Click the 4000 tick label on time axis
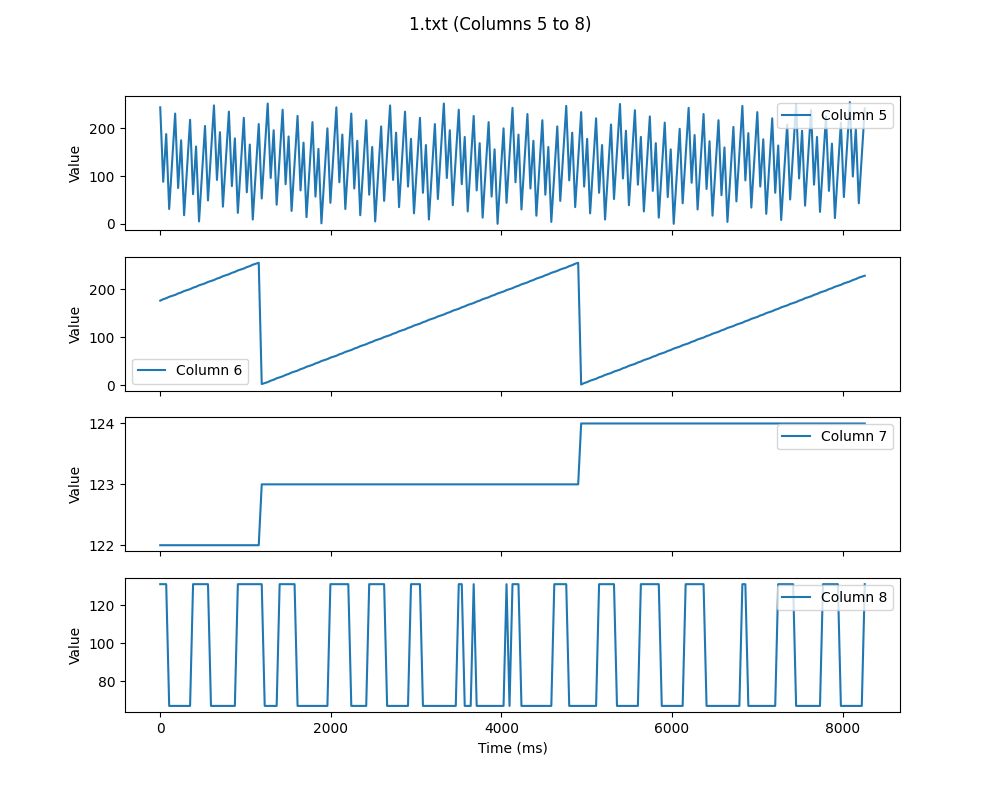 (501, 728)
